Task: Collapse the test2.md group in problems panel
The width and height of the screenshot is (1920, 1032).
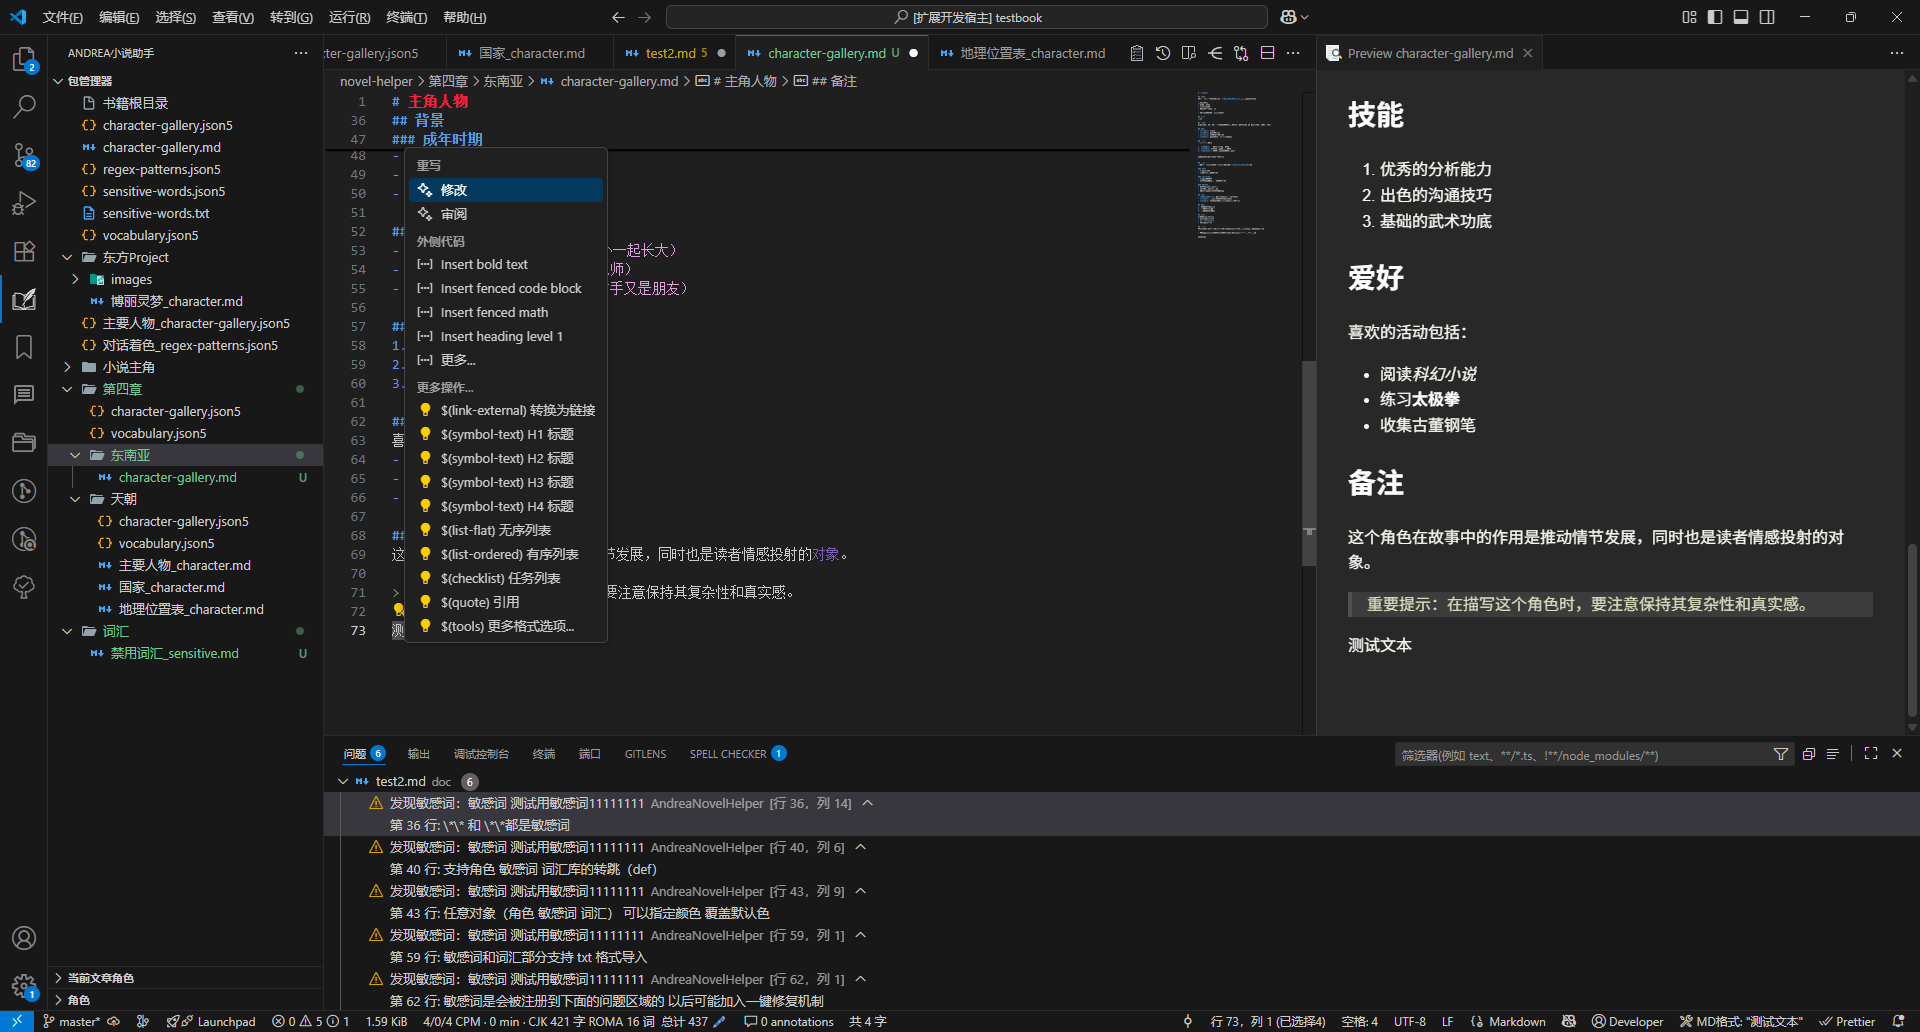Action: (343, 781)
